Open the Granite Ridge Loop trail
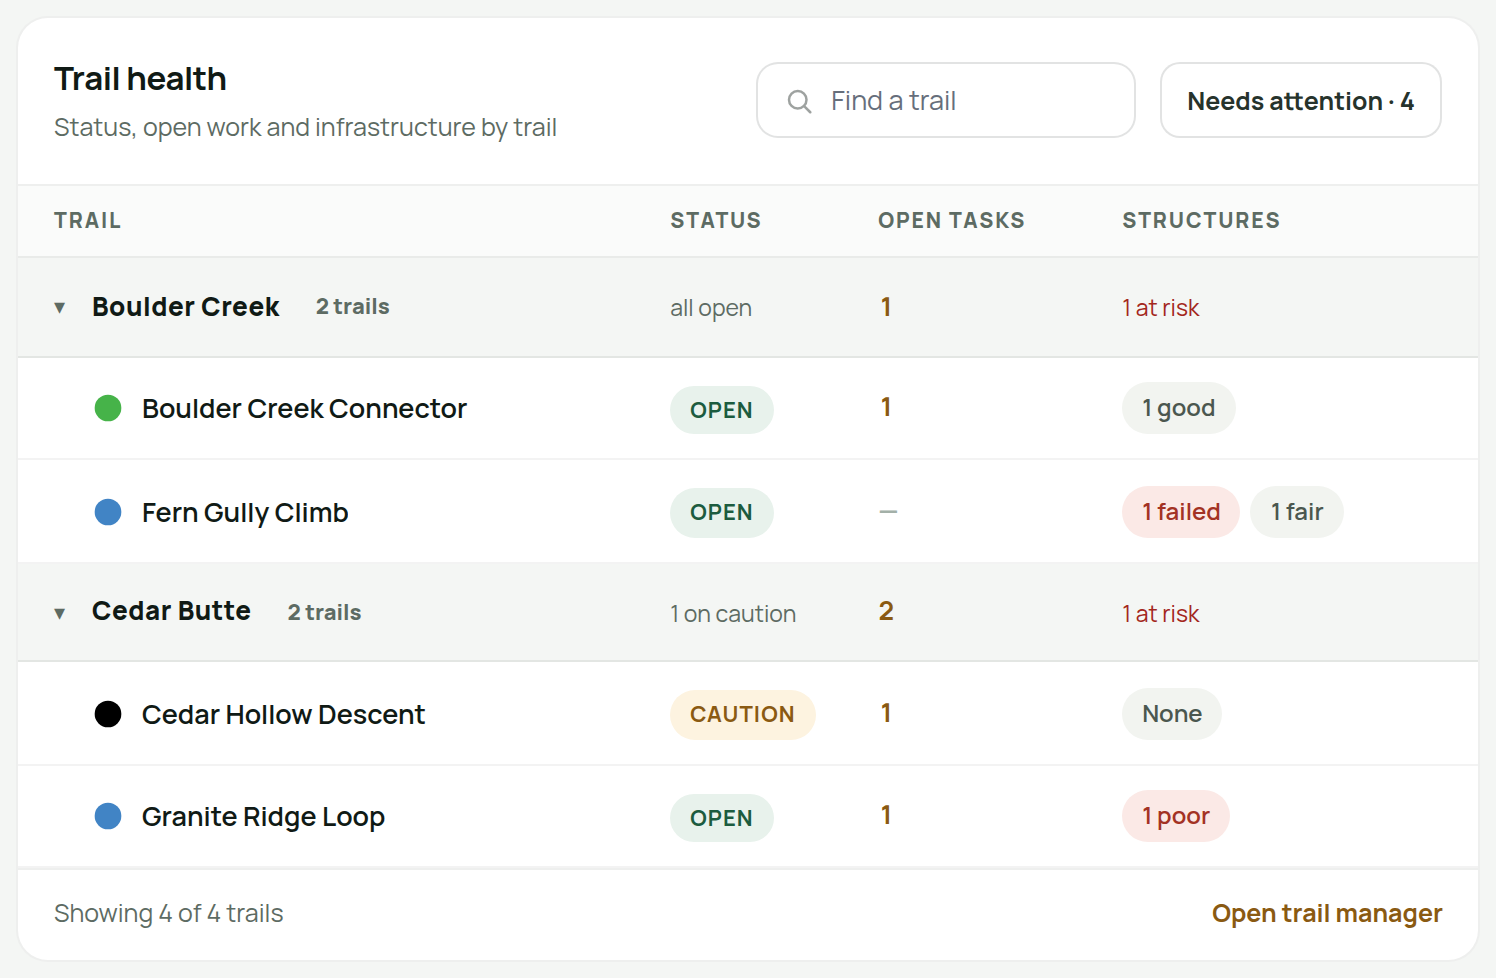This screenshot has width=1496, height=978. point(263,816)
